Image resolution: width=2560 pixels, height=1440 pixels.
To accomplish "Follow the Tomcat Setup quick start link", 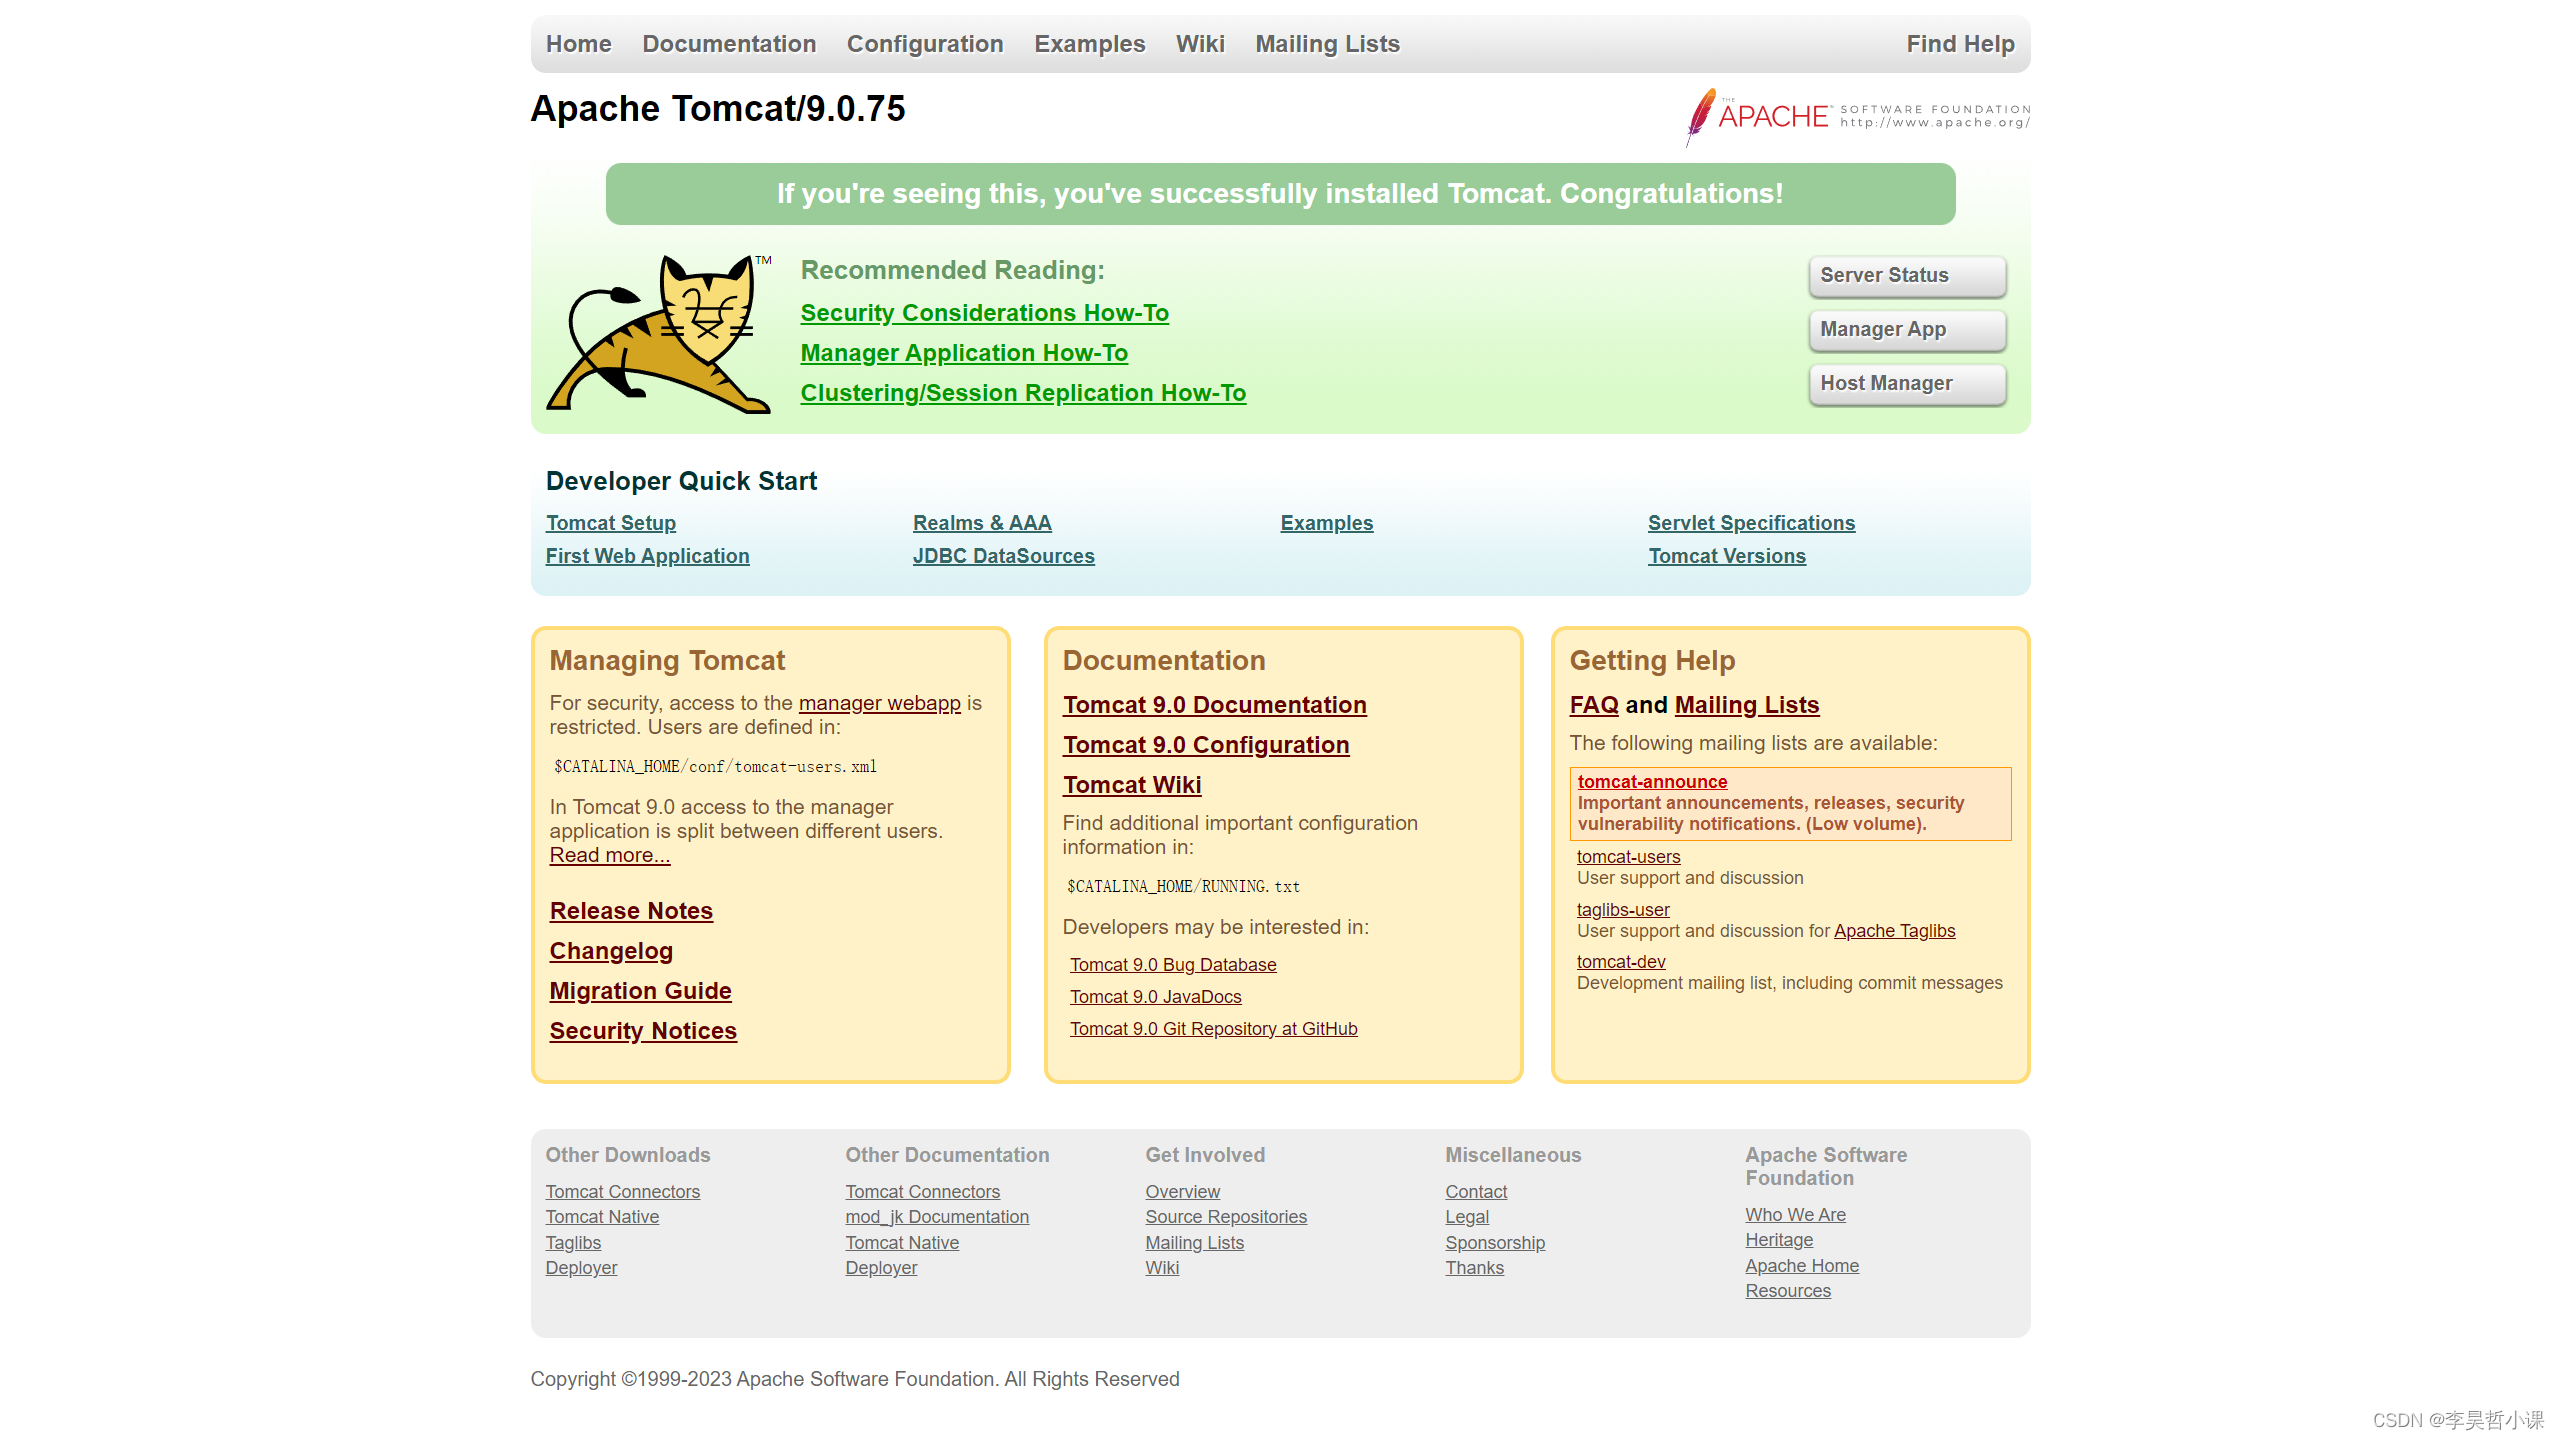I will (x=611, y=523).
